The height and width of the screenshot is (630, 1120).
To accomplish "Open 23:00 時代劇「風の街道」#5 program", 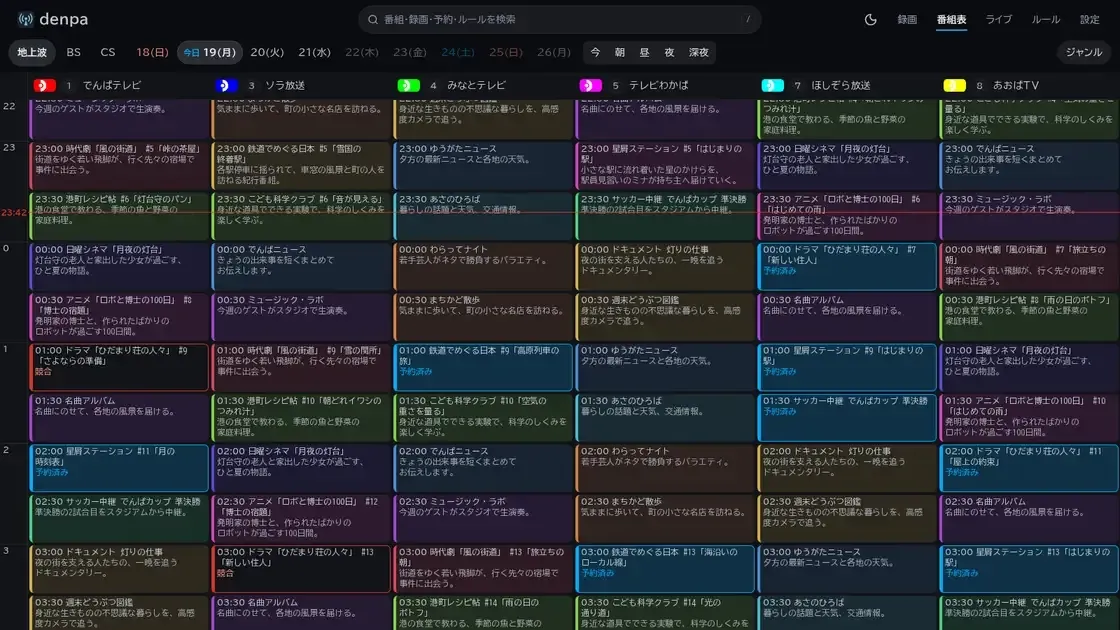I will click(119, 165).
